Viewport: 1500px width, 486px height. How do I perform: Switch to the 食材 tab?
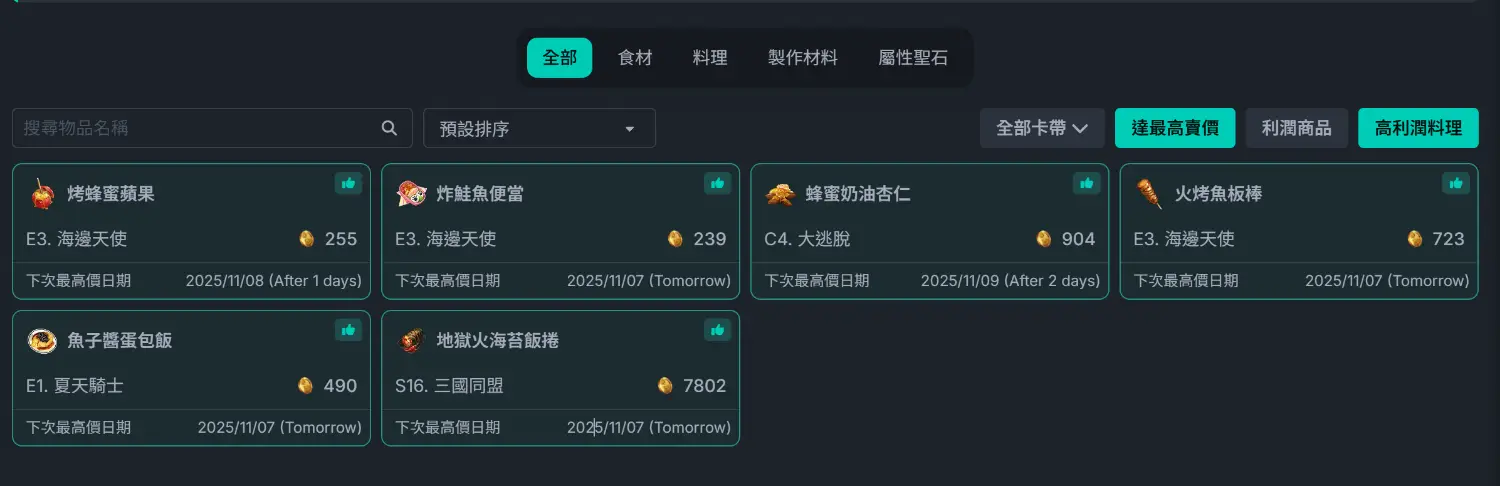click(635, 58)
